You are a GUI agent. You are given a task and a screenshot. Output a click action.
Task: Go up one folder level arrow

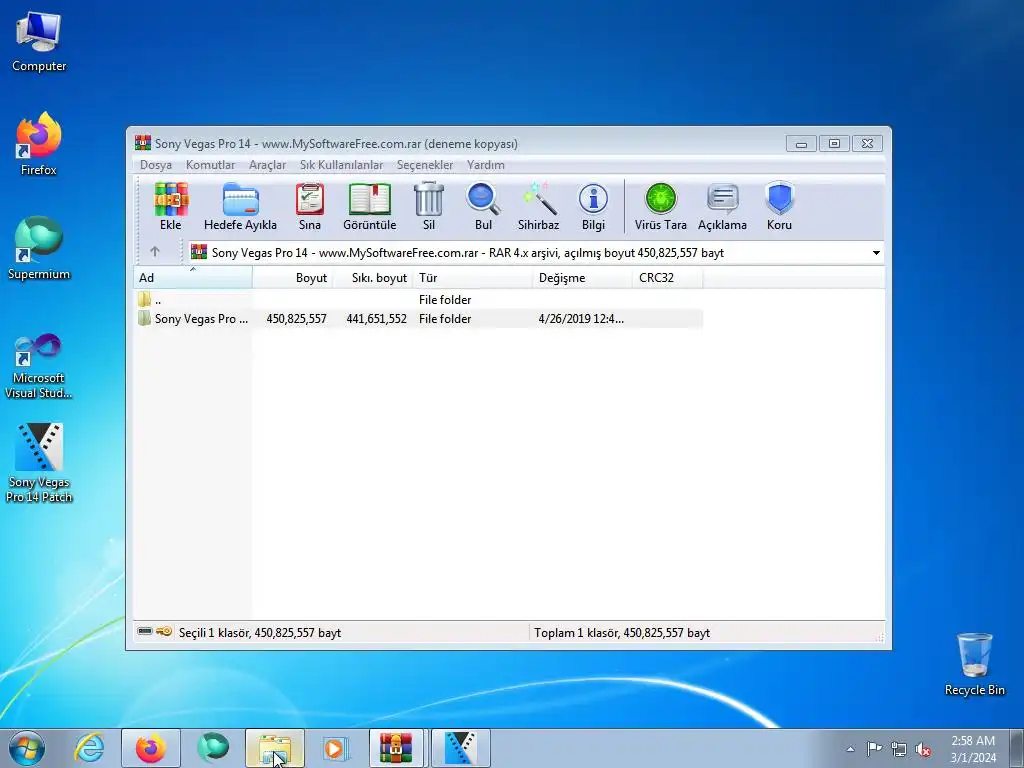[155, 251]
